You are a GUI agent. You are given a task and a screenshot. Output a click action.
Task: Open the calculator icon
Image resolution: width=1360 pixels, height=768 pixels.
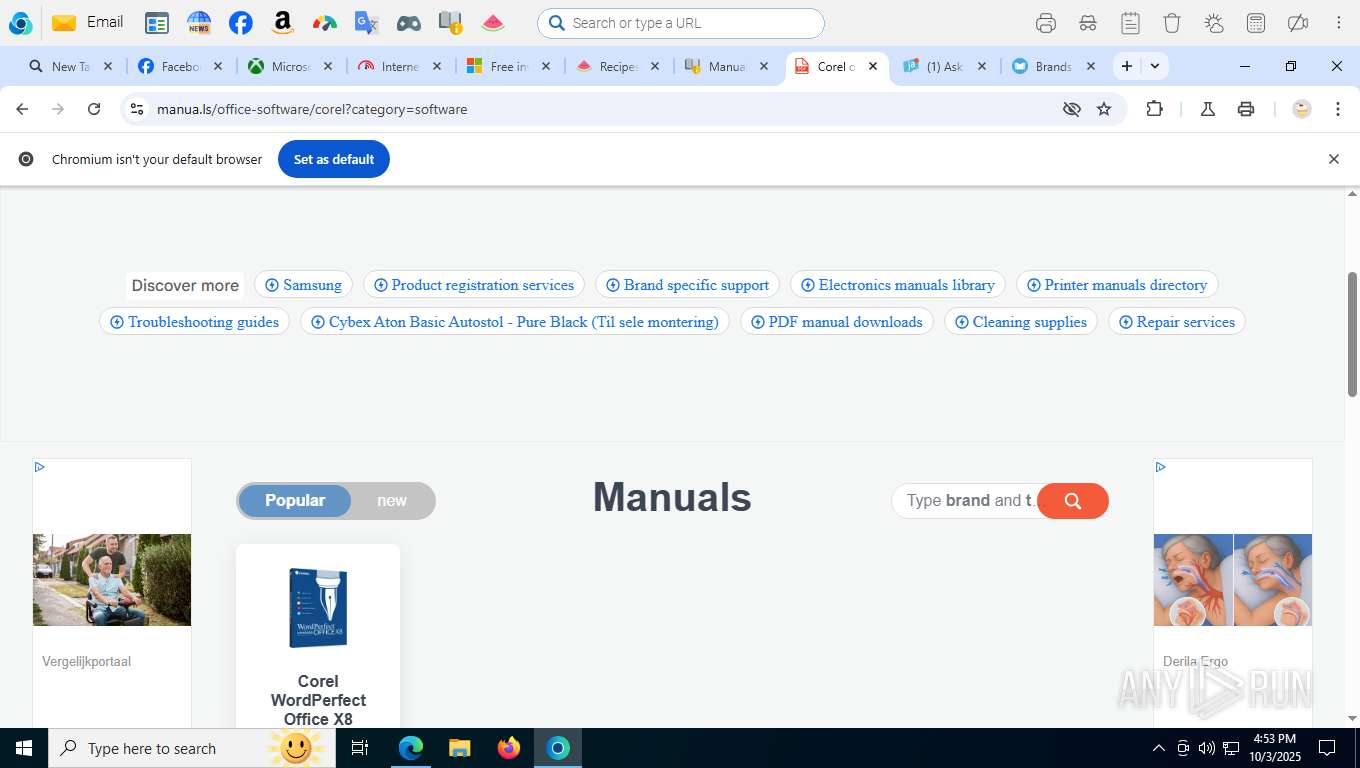tap(1256, 23)
